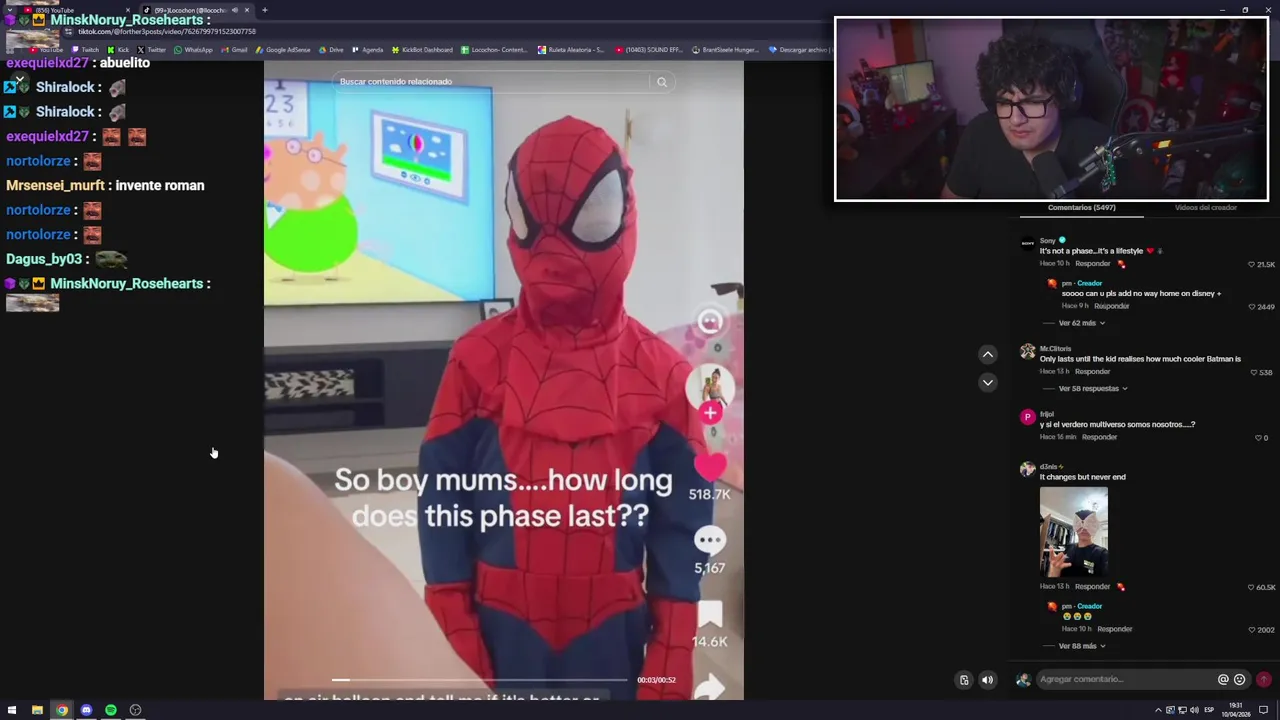1280x720 pixels.
Task: Open File Explorer in the taskbar
Action: pyautogui.click(x=37, y=710)
